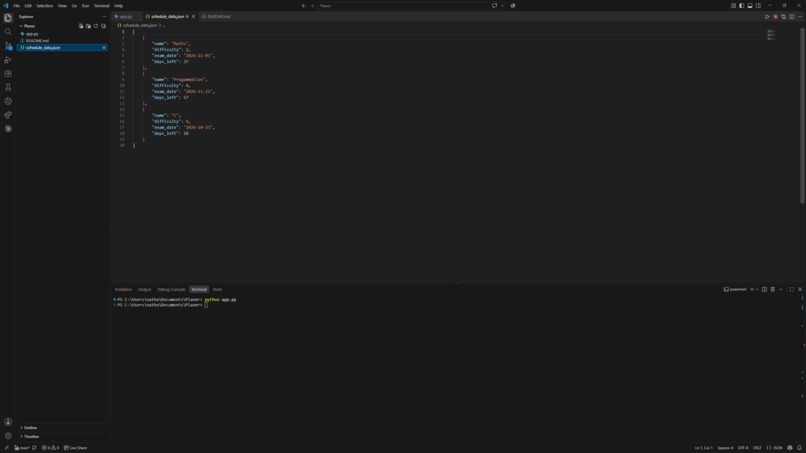Open notifications bell in status bar
This screenshot has width=806, height=453.
pyautogui.click(x=799, y=448)
